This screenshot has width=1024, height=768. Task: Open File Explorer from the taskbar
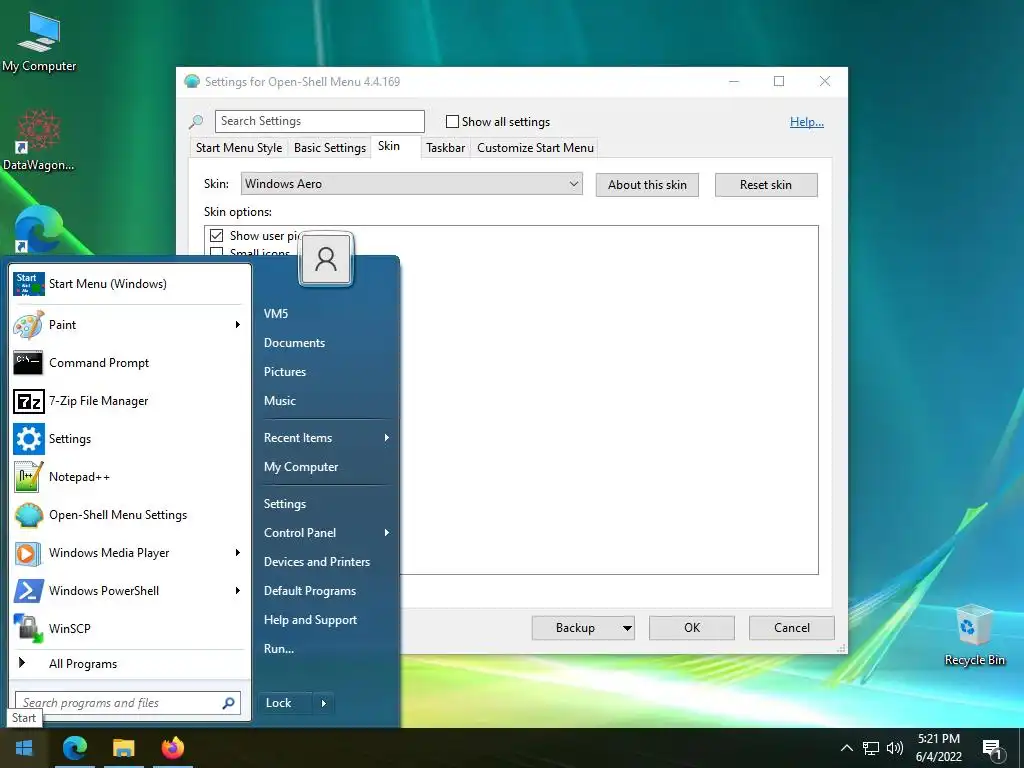click(x=123, y=748)
